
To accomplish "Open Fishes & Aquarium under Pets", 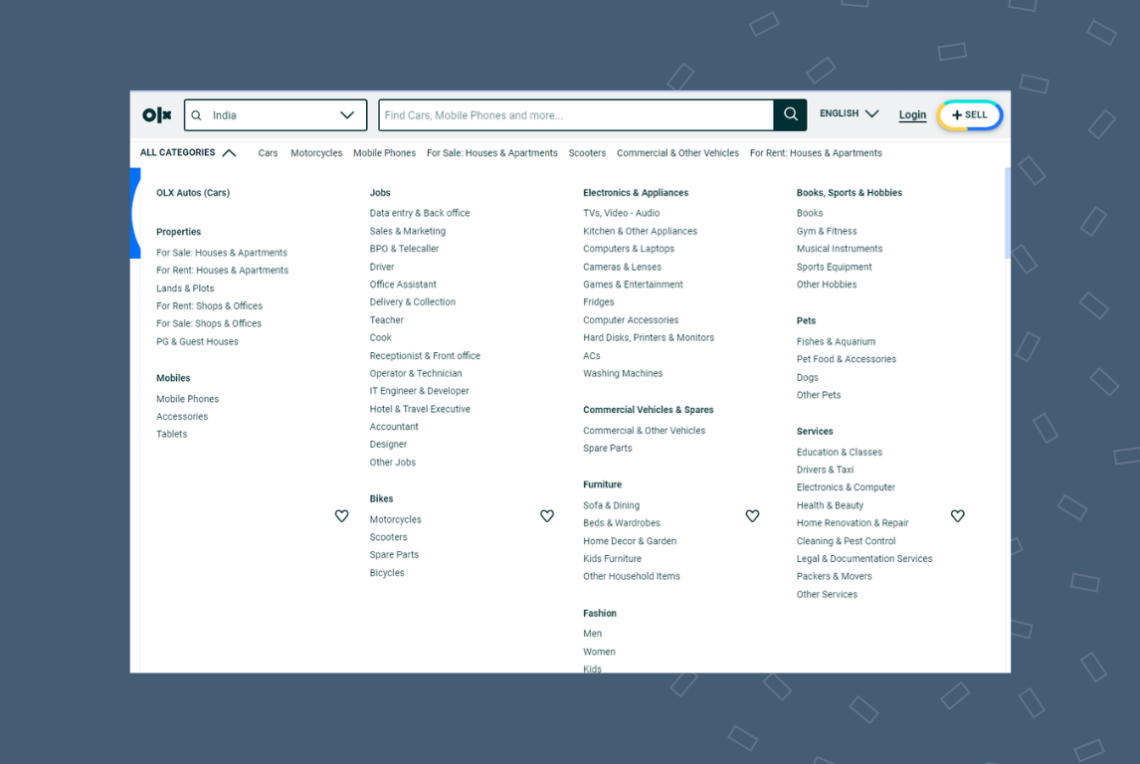I will tap(835, 342).
